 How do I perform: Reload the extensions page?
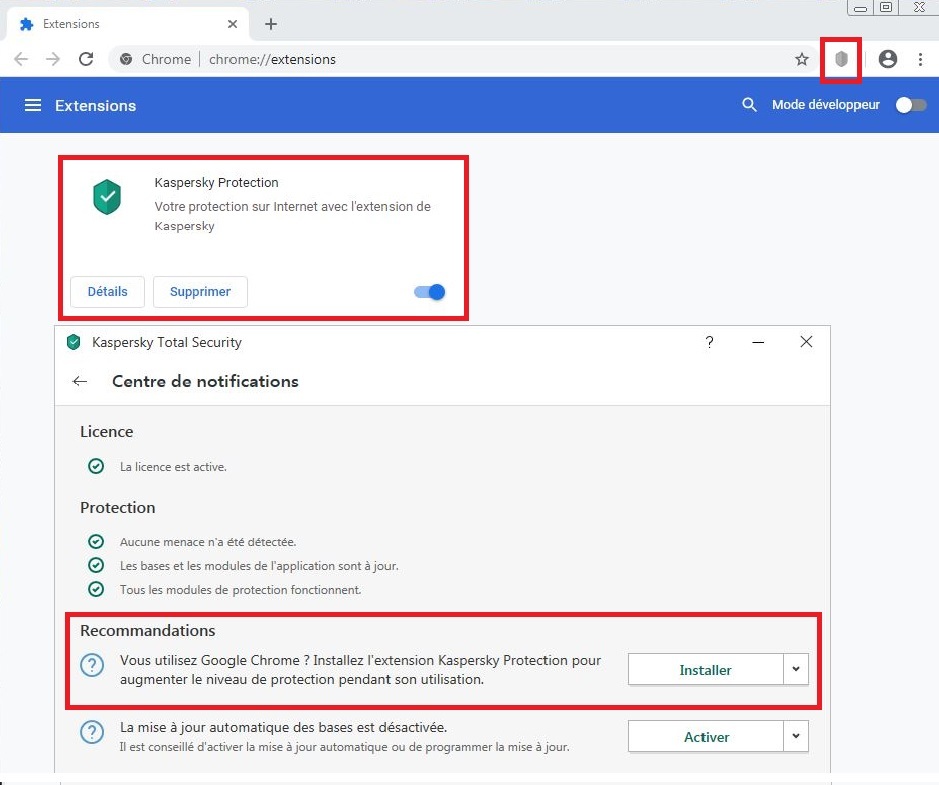pyautogui.click(x=86, y=59)
